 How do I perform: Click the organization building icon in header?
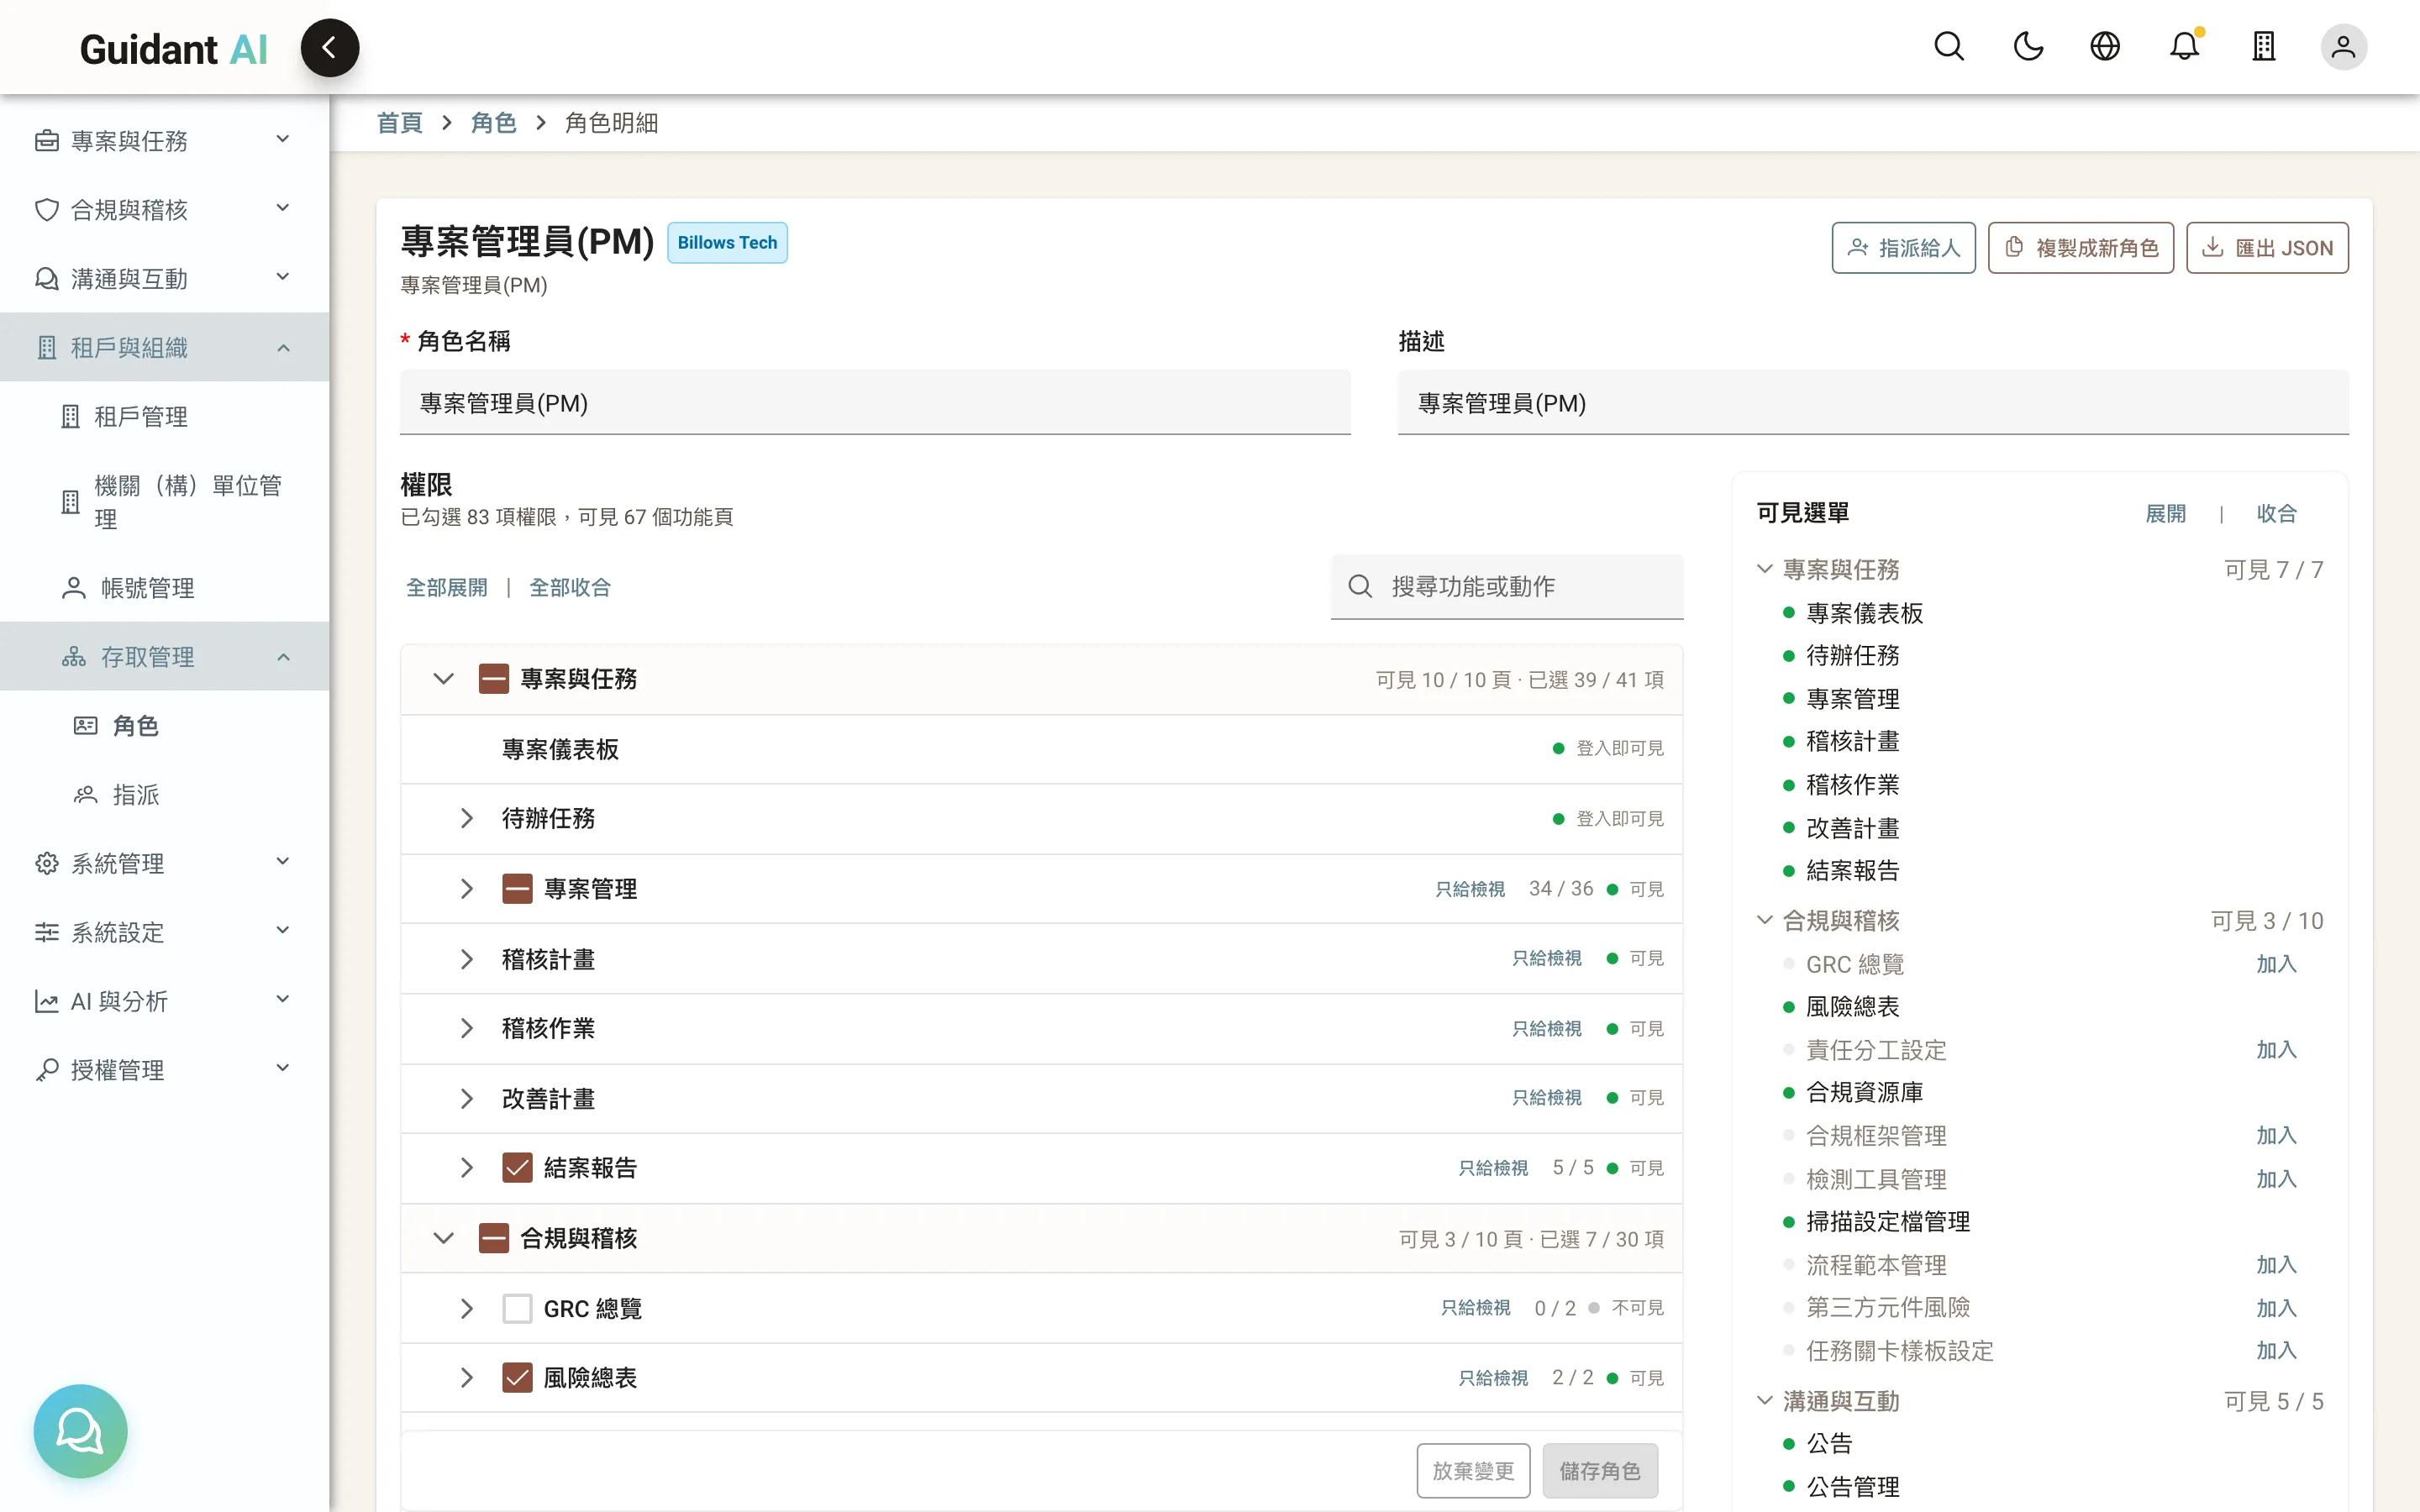click(2264, 47)
